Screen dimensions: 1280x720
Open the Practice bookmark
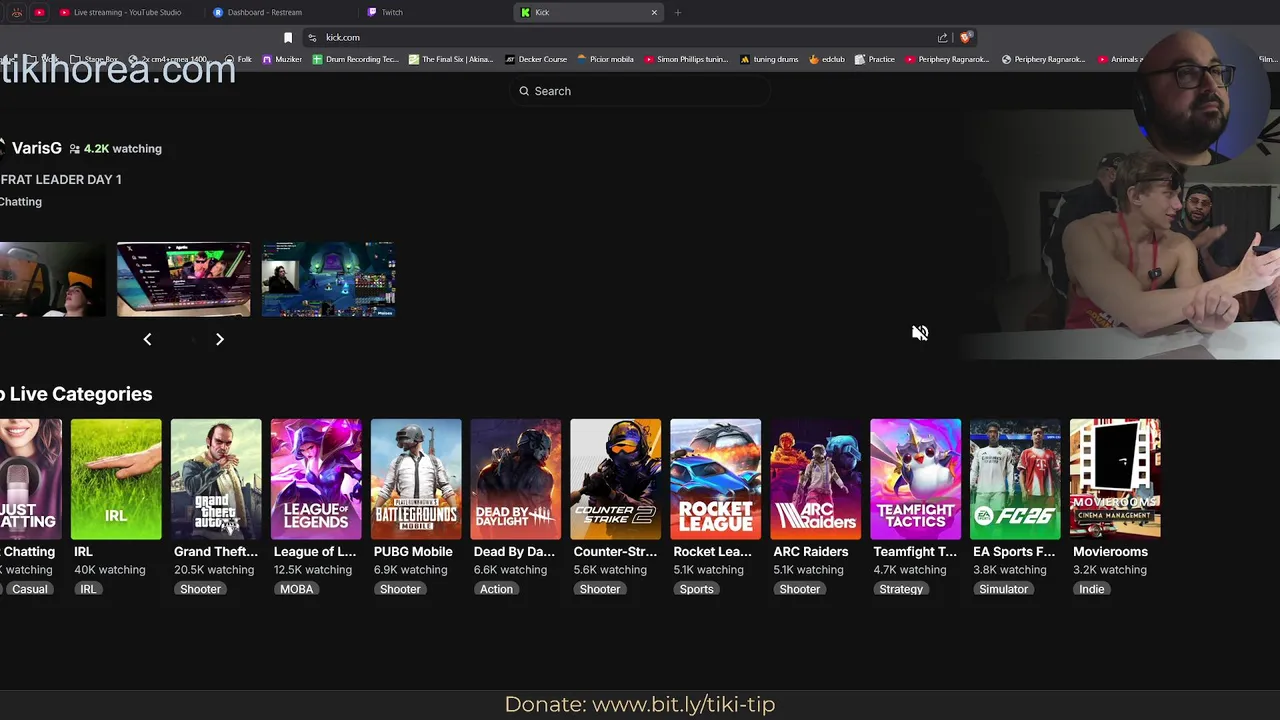click(874, 59)
